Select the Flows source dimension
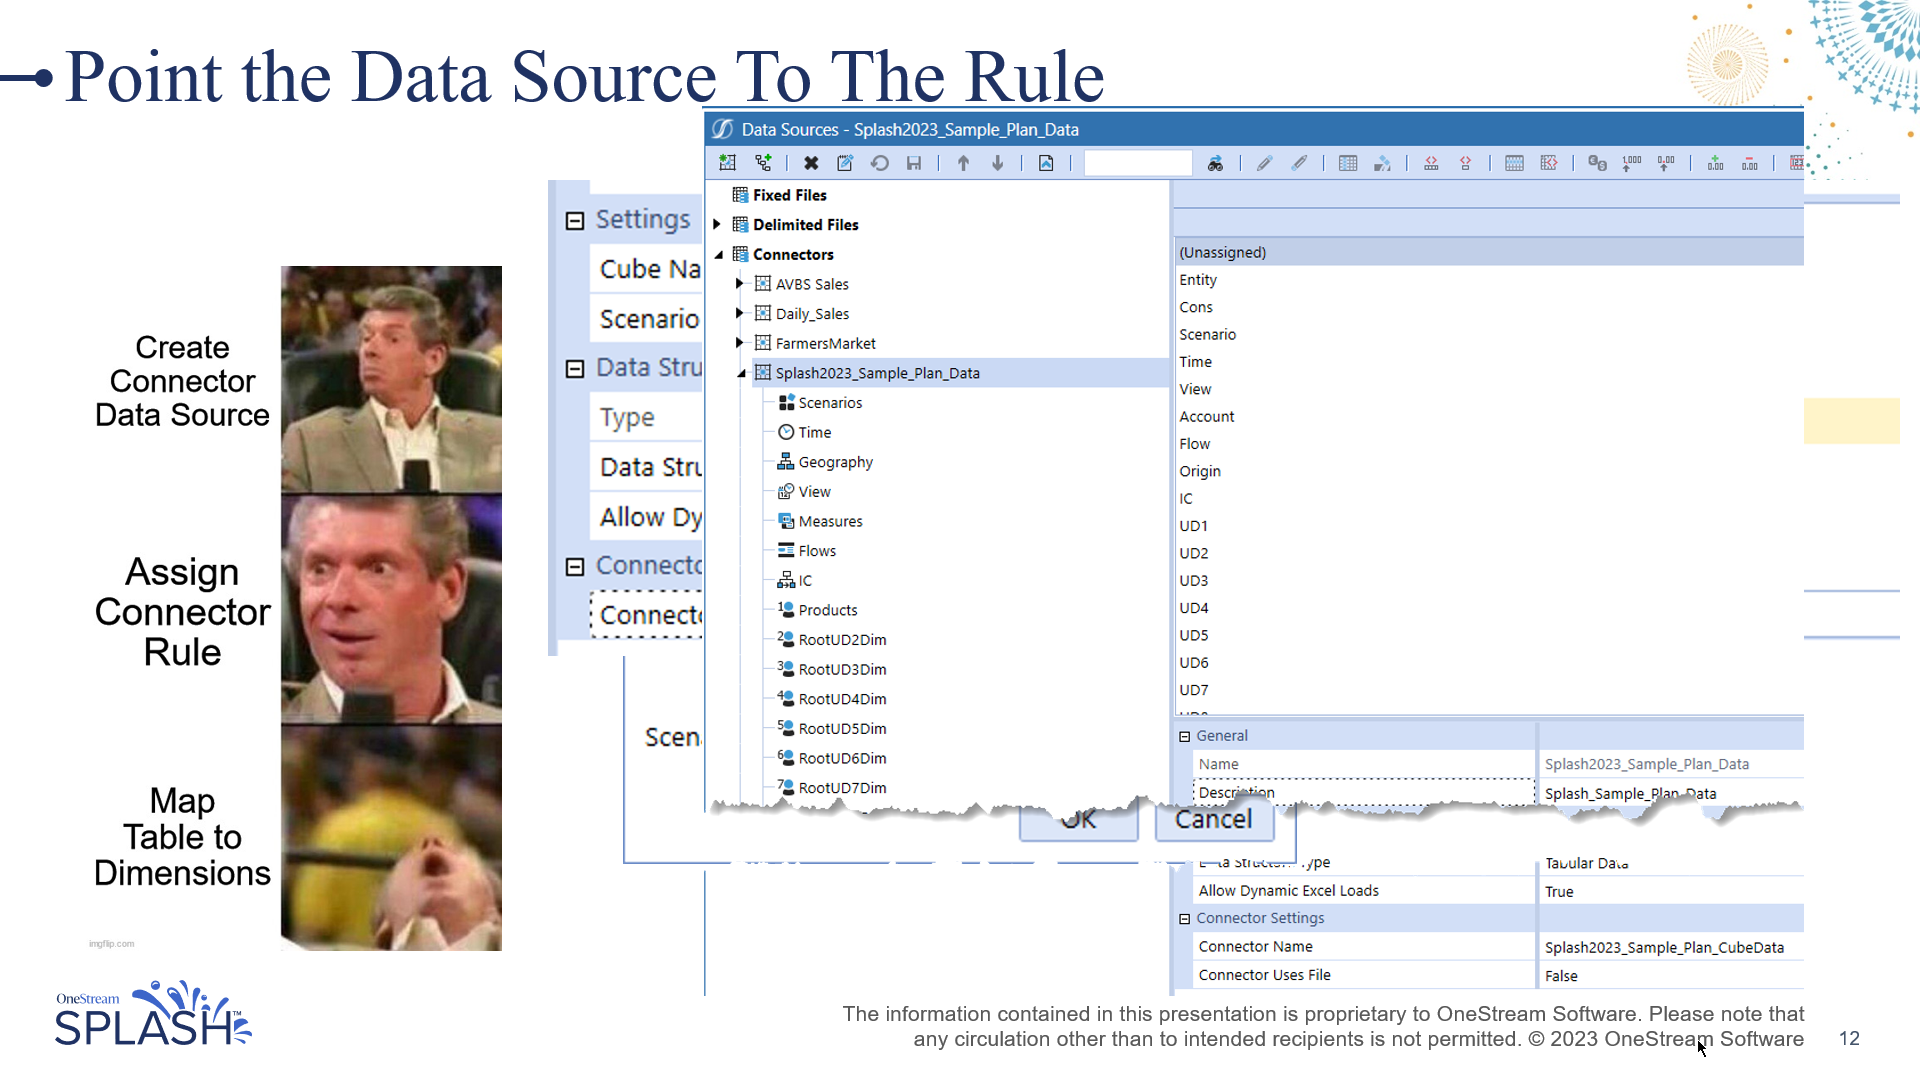The width and height of the screenshot is (1920, 1080). point(817,551)
